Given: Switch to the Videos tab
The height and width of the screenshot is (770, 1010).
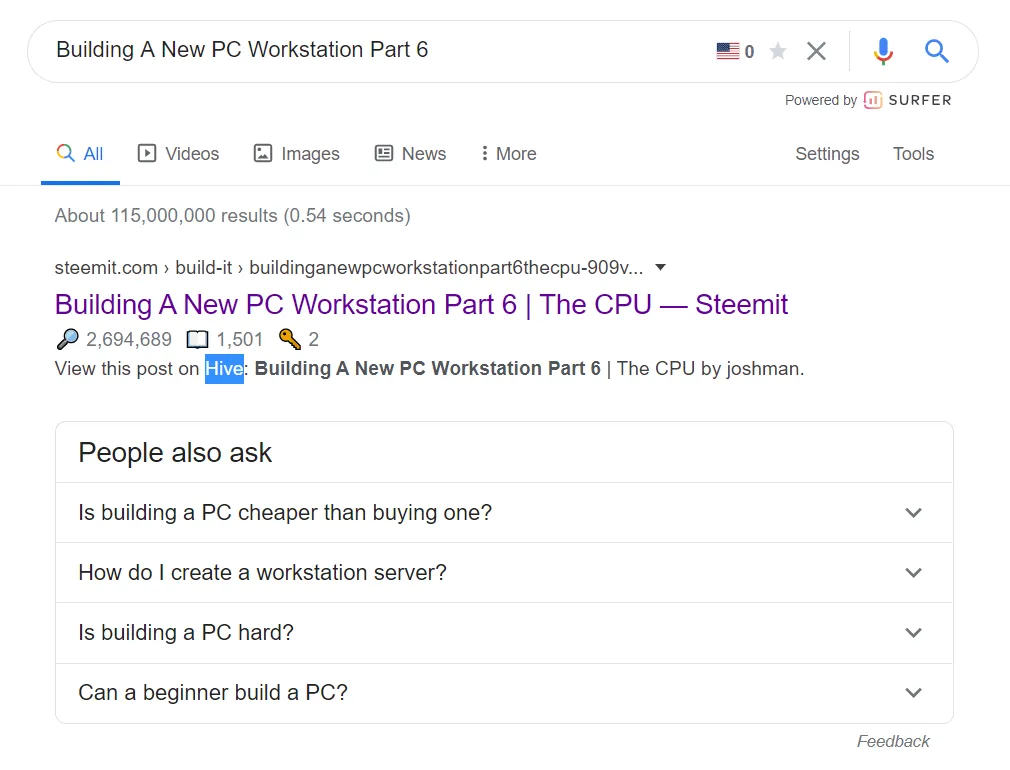Looking at the screenshot, I should pyautogui.click(x=178, y=153).
